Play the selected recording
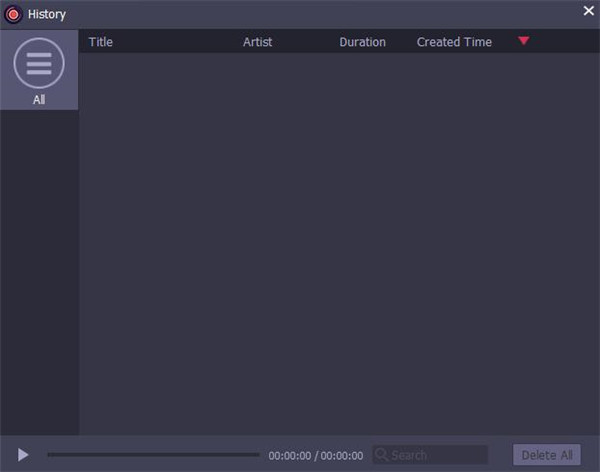The image size is (600, 472). pos(23,455)
